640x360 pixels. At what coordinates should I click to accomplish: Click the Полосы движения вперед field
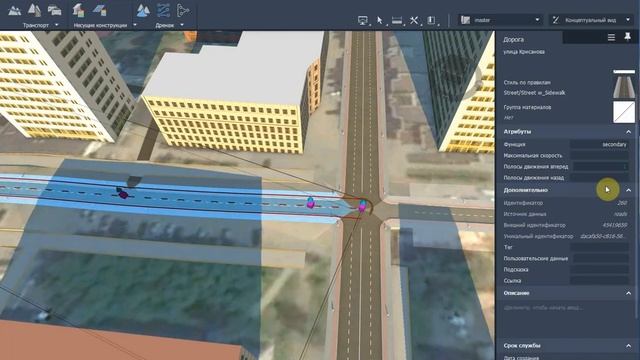[600, 167]
